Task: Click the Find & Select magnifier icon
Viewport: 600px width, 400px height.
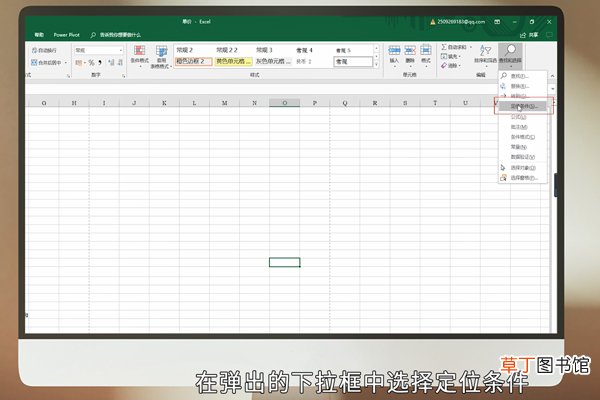Action: [510, 50]
